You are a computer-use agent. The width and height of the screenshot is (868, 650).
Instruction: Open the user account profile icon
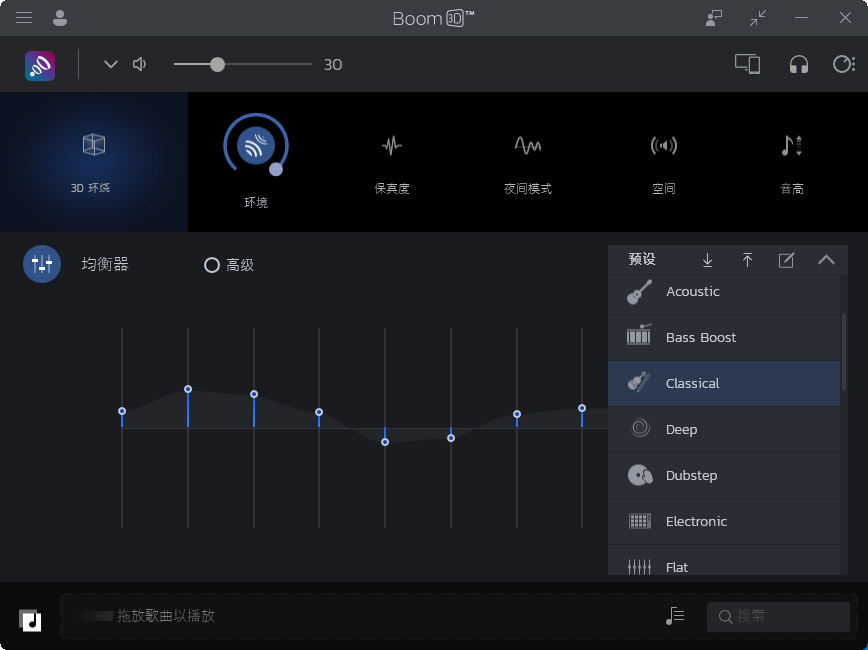(x=60, y=18)
